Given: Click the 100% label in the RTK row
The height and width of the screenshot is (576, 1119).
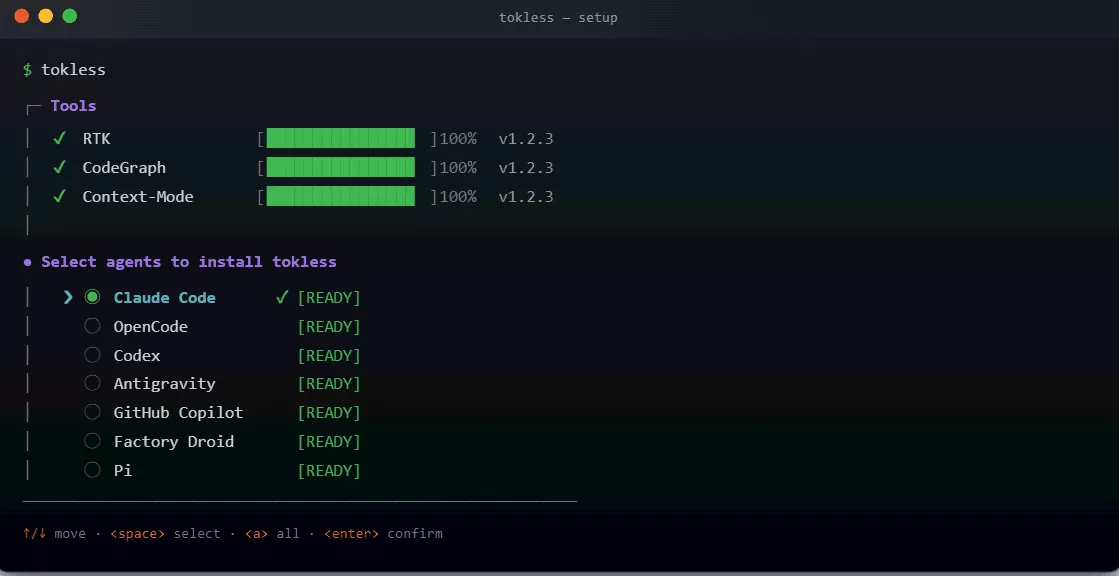Looking at the screenshot, I should 457,138.
